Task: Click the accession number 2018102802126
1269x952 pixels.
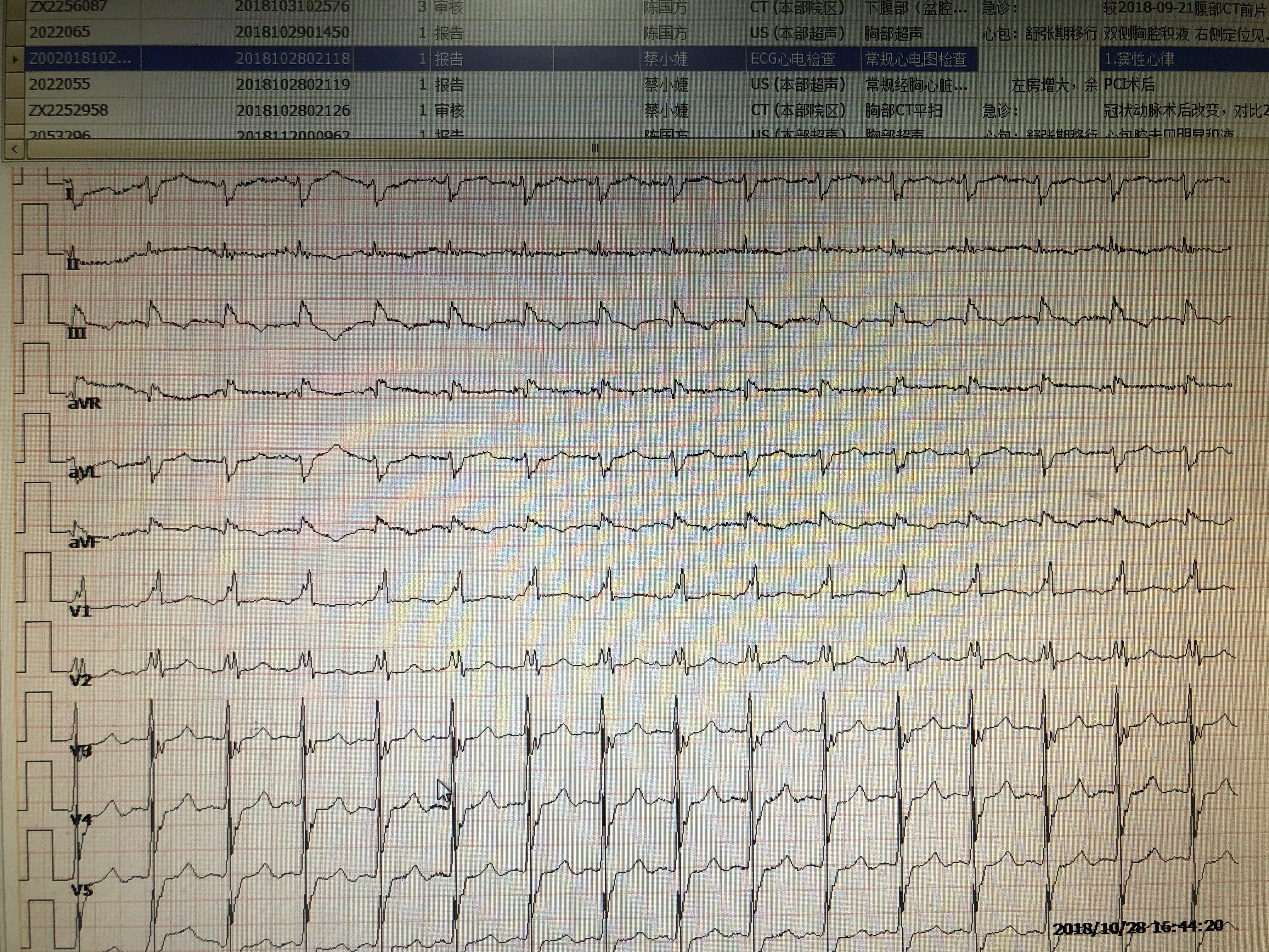Action: 292,110
